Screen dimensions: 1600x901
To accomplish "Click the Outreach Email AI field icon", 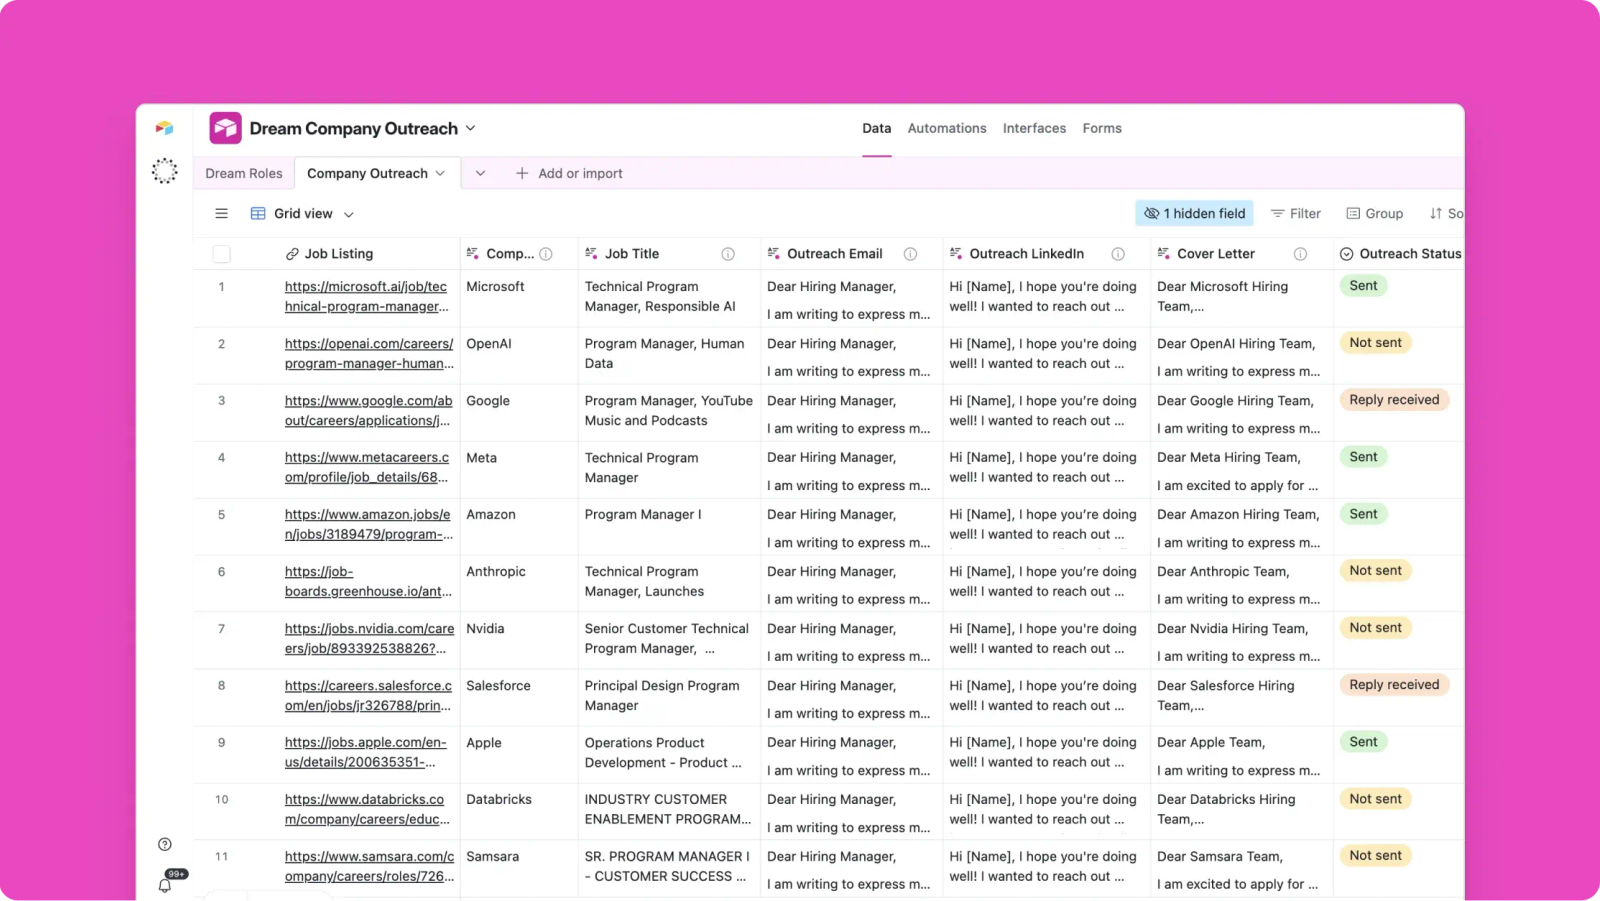I will pos(773,254).
